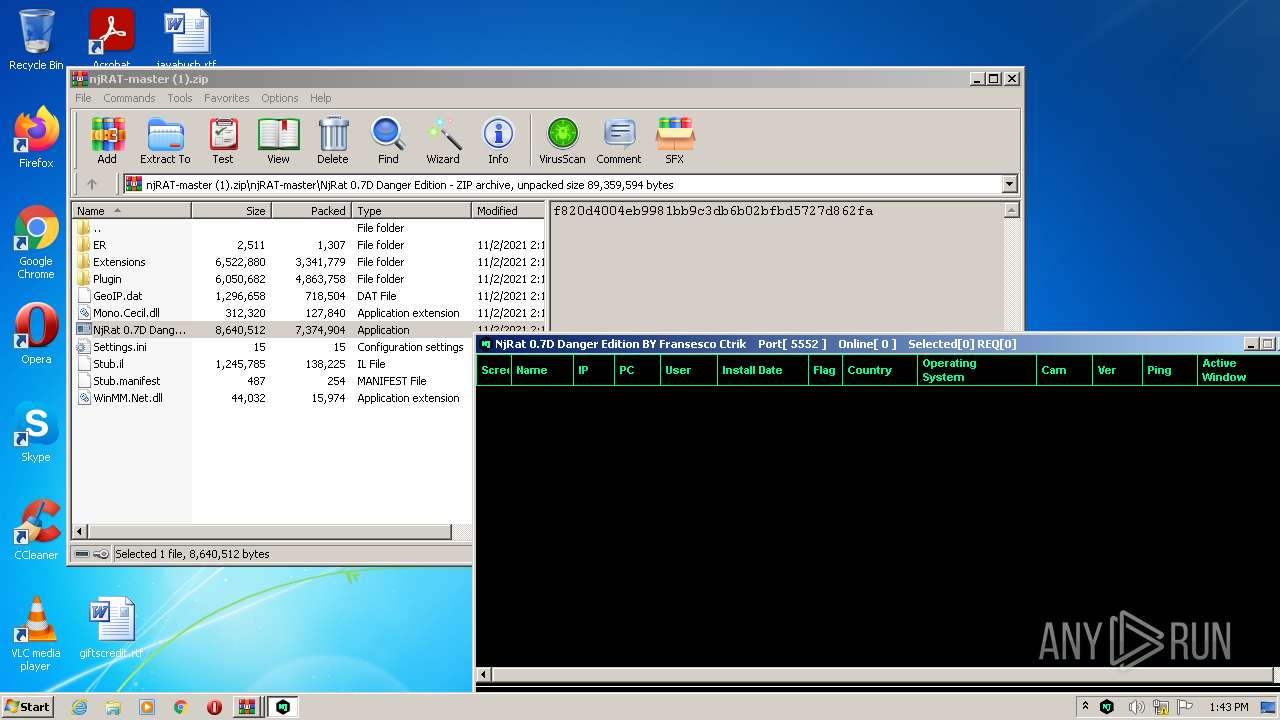Click the SFX toolbar icon
This screenshot has width=1280, height=720.
pos(675,140)
